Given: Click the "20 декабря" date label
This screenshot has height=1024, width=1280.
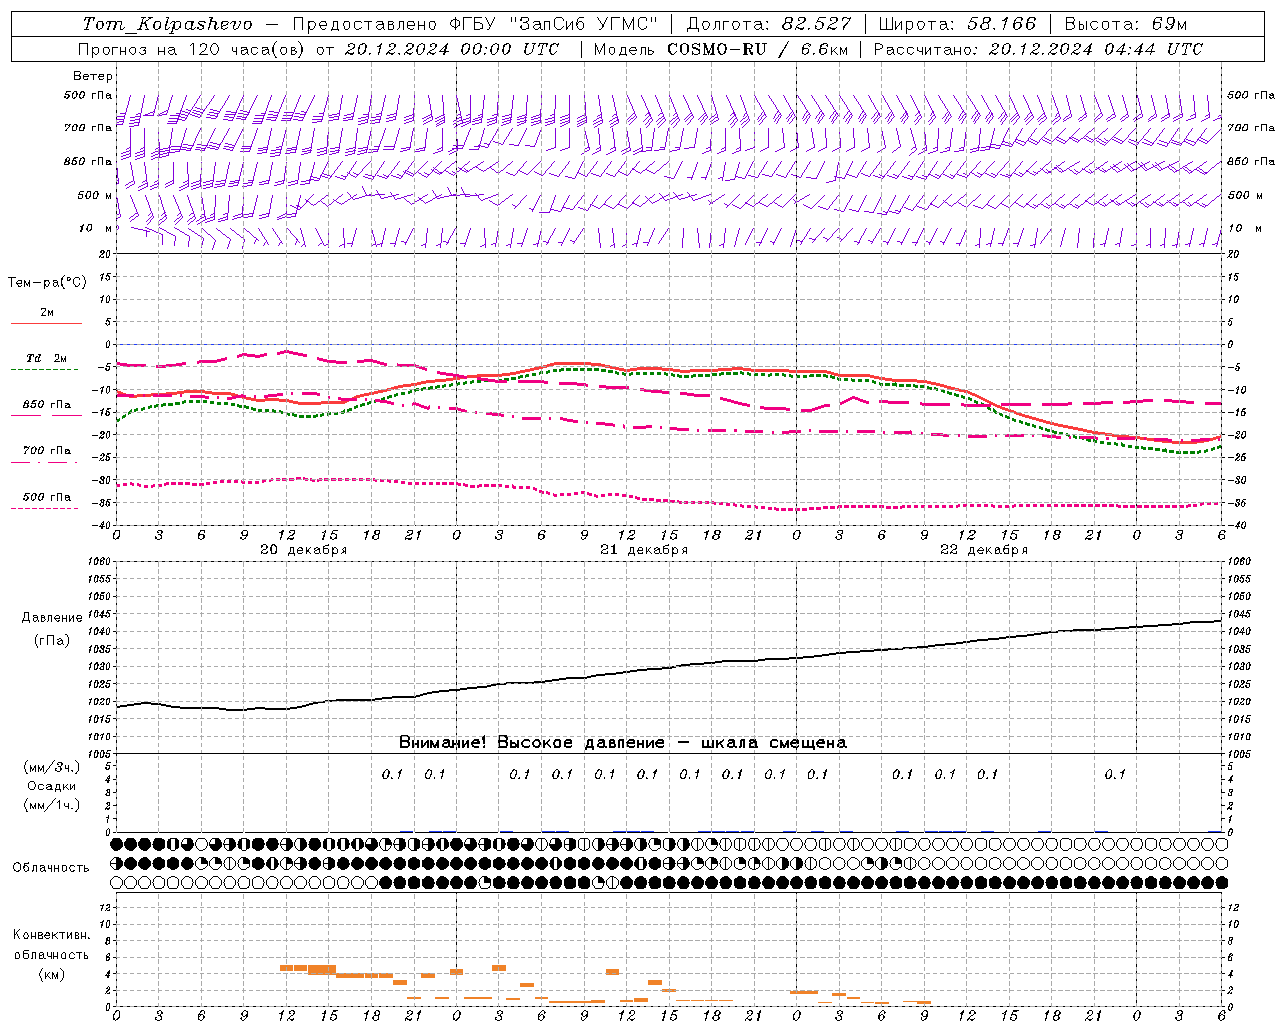Looking at the screenshot, I should tap(303, 550).
